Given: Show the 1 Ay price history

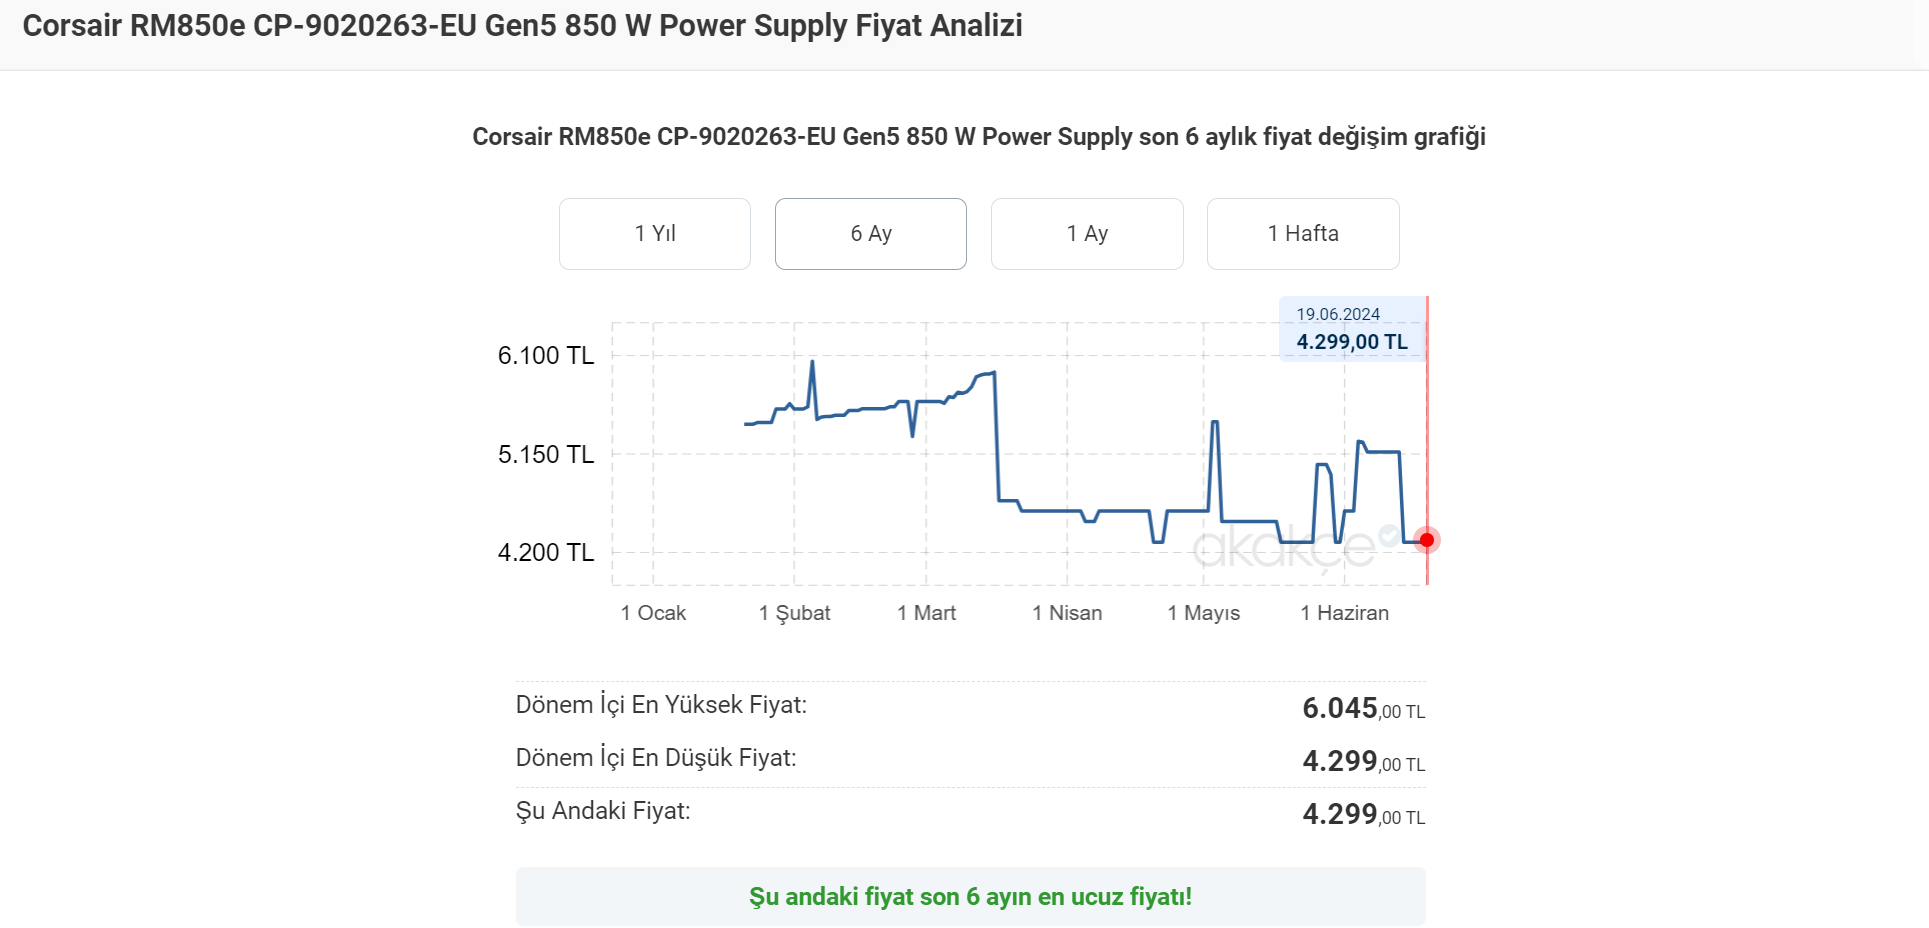Looking at the screenshot, I should pyautogui.click(x=1087, y=234).
